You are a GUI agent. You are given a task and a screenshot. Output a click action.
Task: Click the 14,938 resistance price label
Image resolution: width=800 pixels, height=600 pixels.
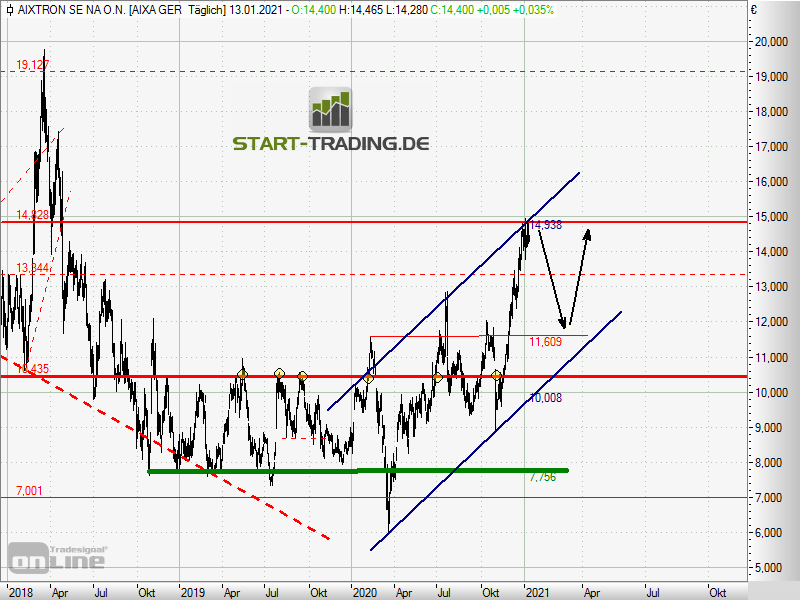coord(545,226)
